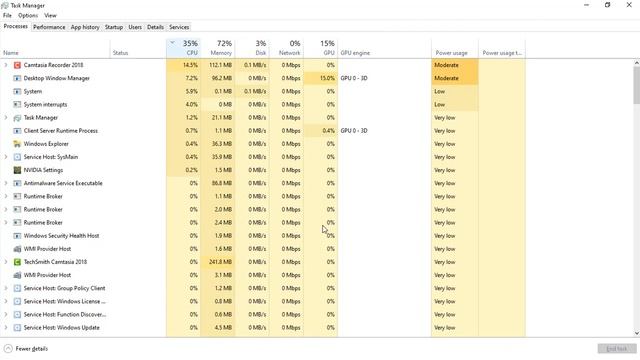Expand Service Host: Group Policy Client
Screen dimensions: 640x360
[x=6, y=288]
